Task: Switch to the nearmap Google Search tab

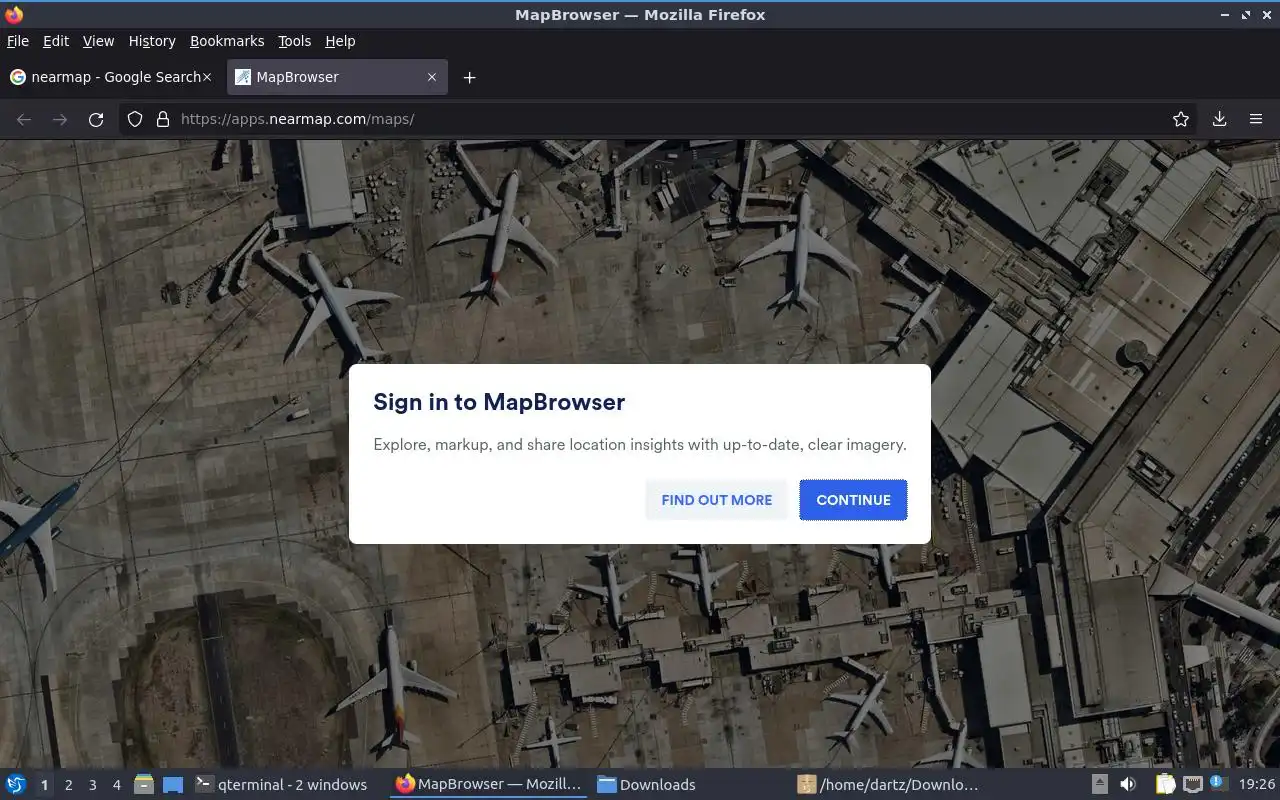Action: pos(110,77)
